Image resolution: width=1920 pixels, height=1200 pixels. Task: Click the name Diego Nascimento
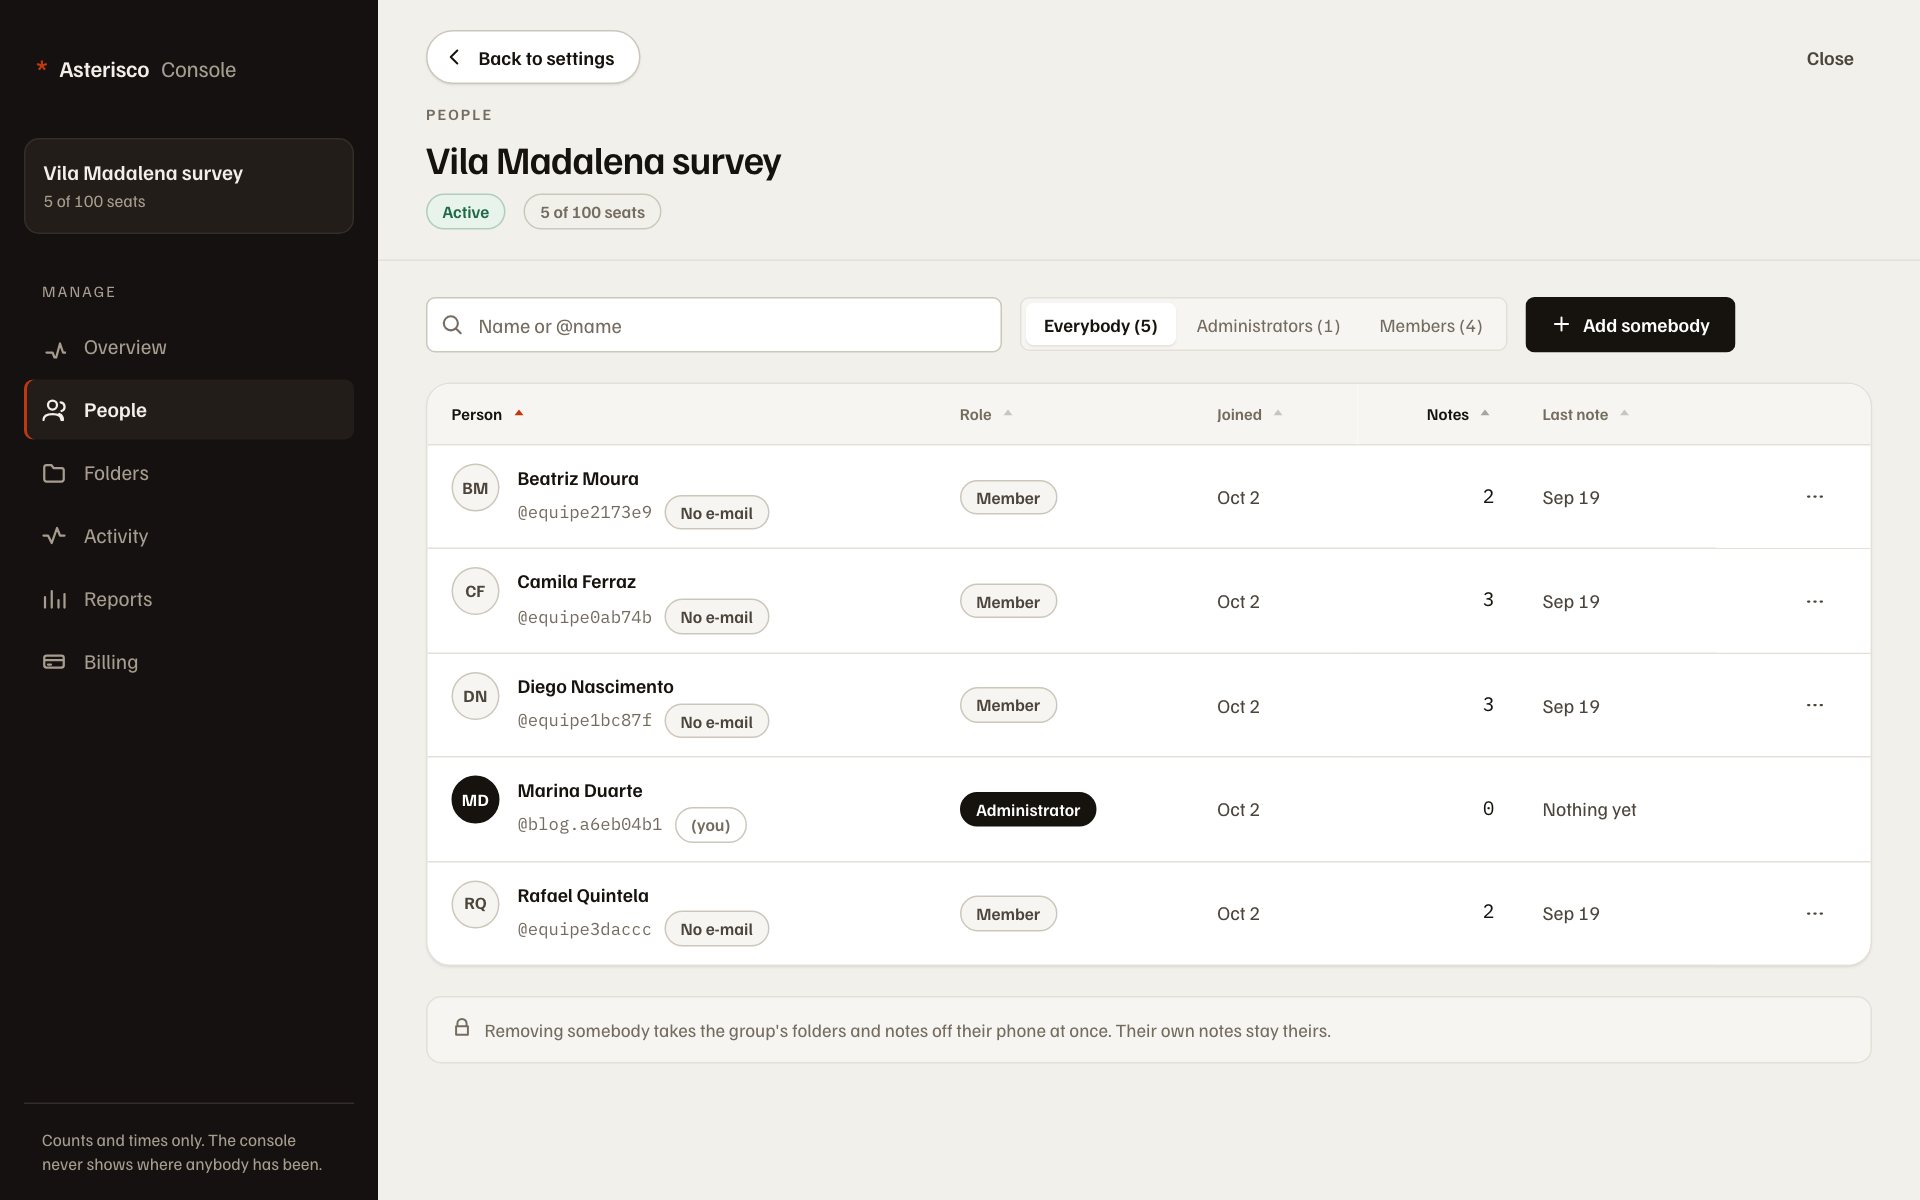click(x=595, y=687)
